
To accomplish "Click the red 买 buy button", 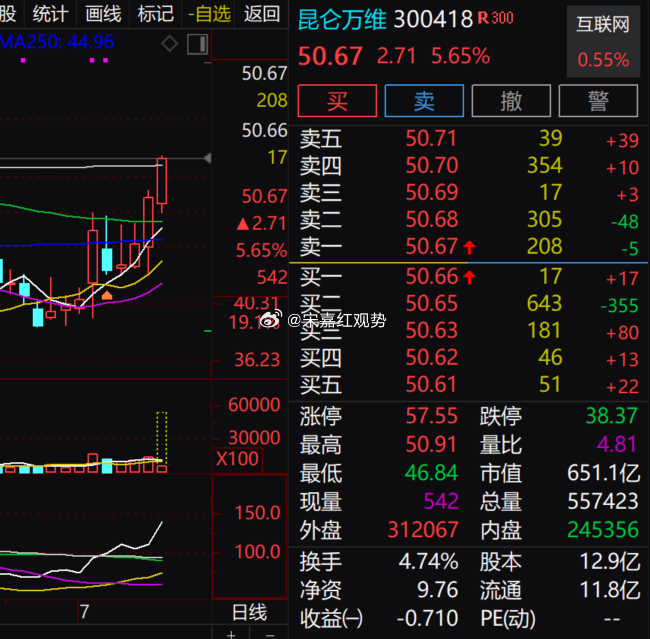I will tap(337, 101).
